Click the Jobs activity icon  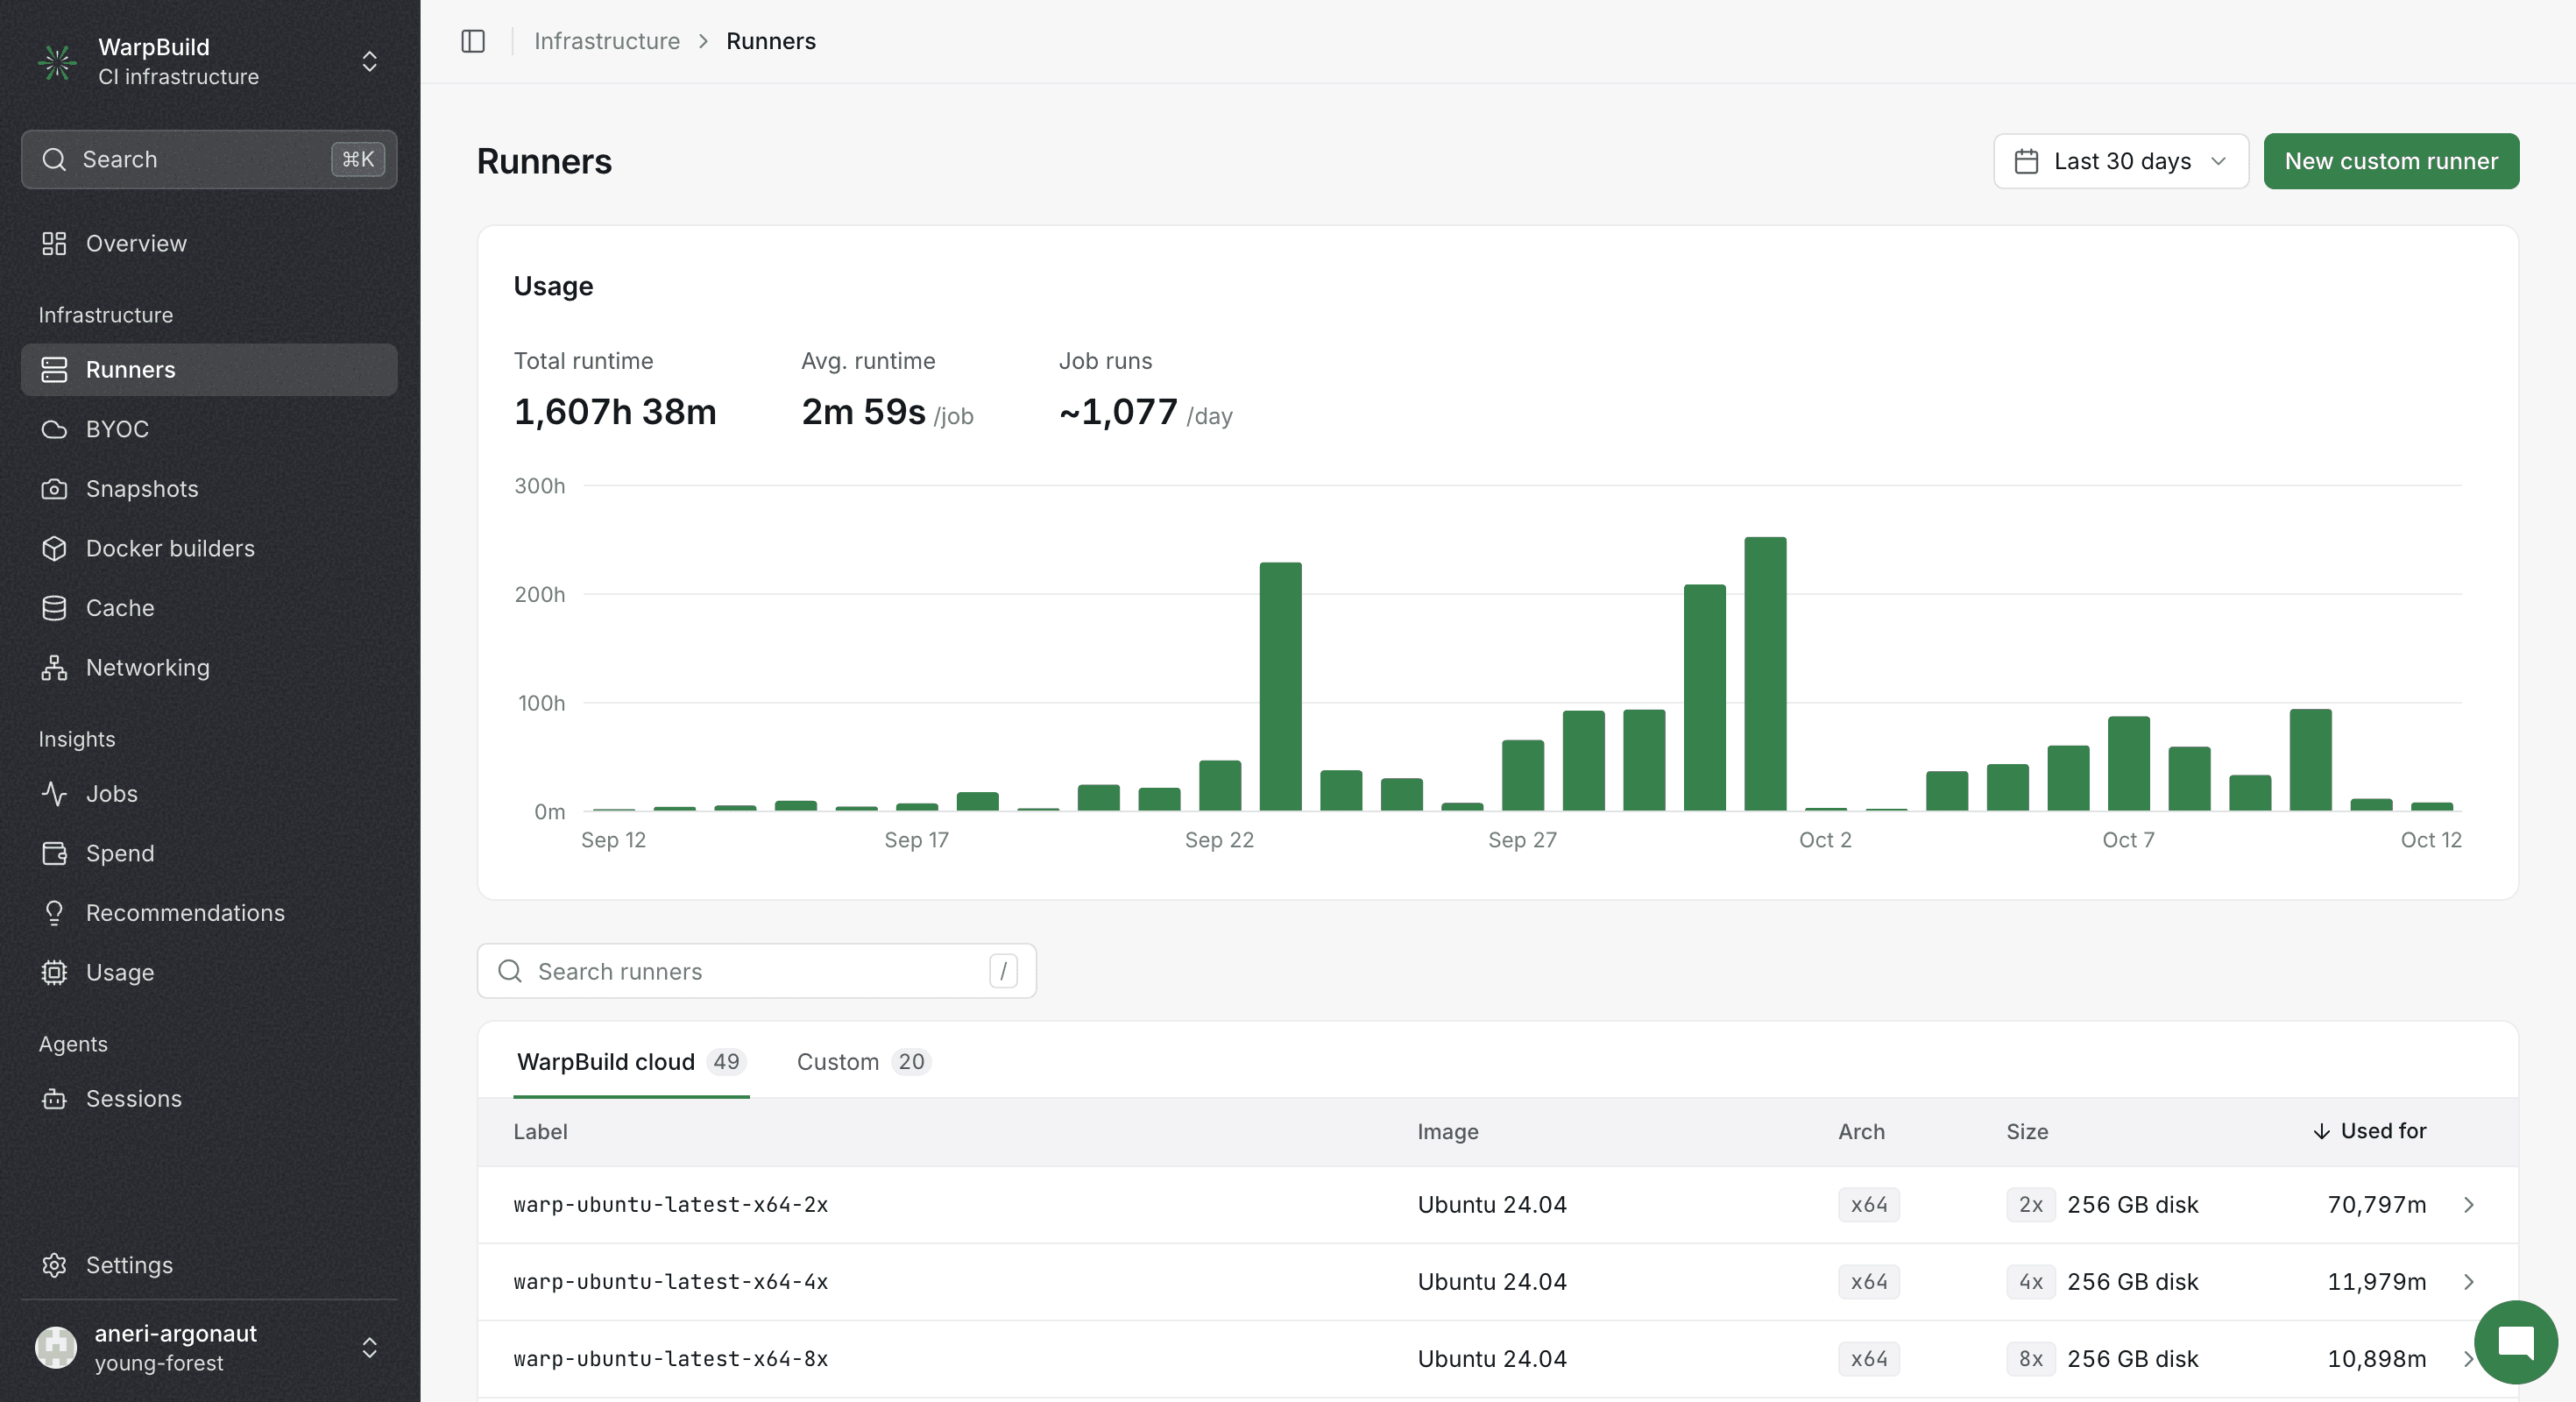[54, 793]
